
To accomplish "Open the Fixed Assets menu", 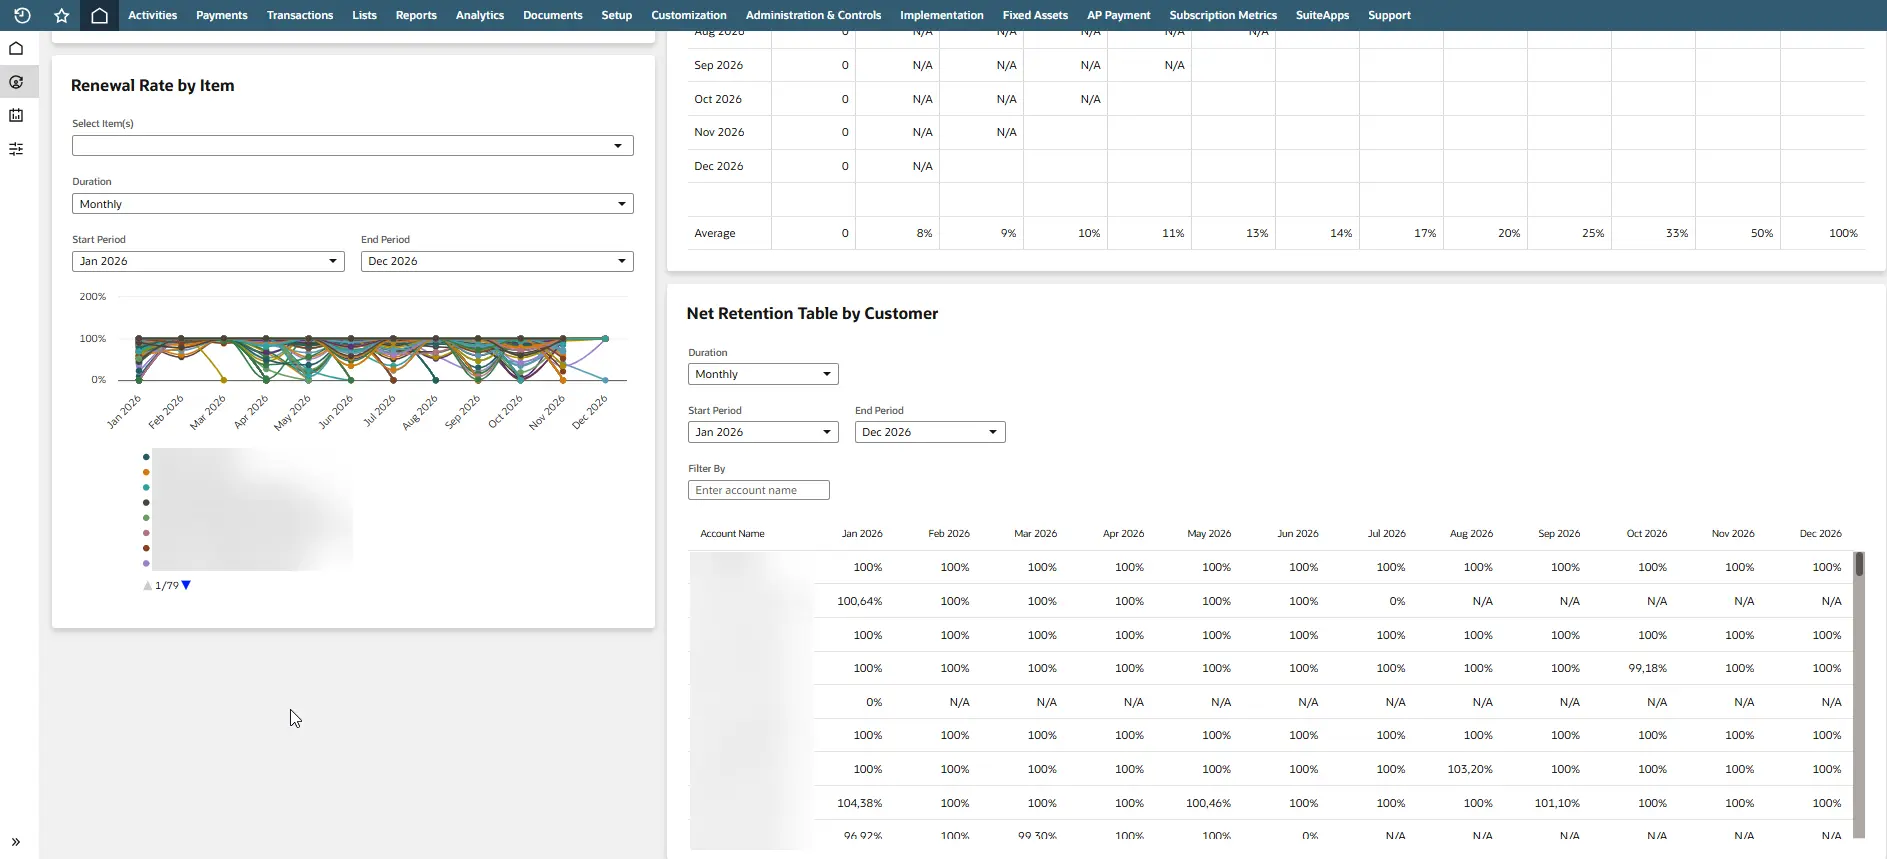I will coord(1035,15).
